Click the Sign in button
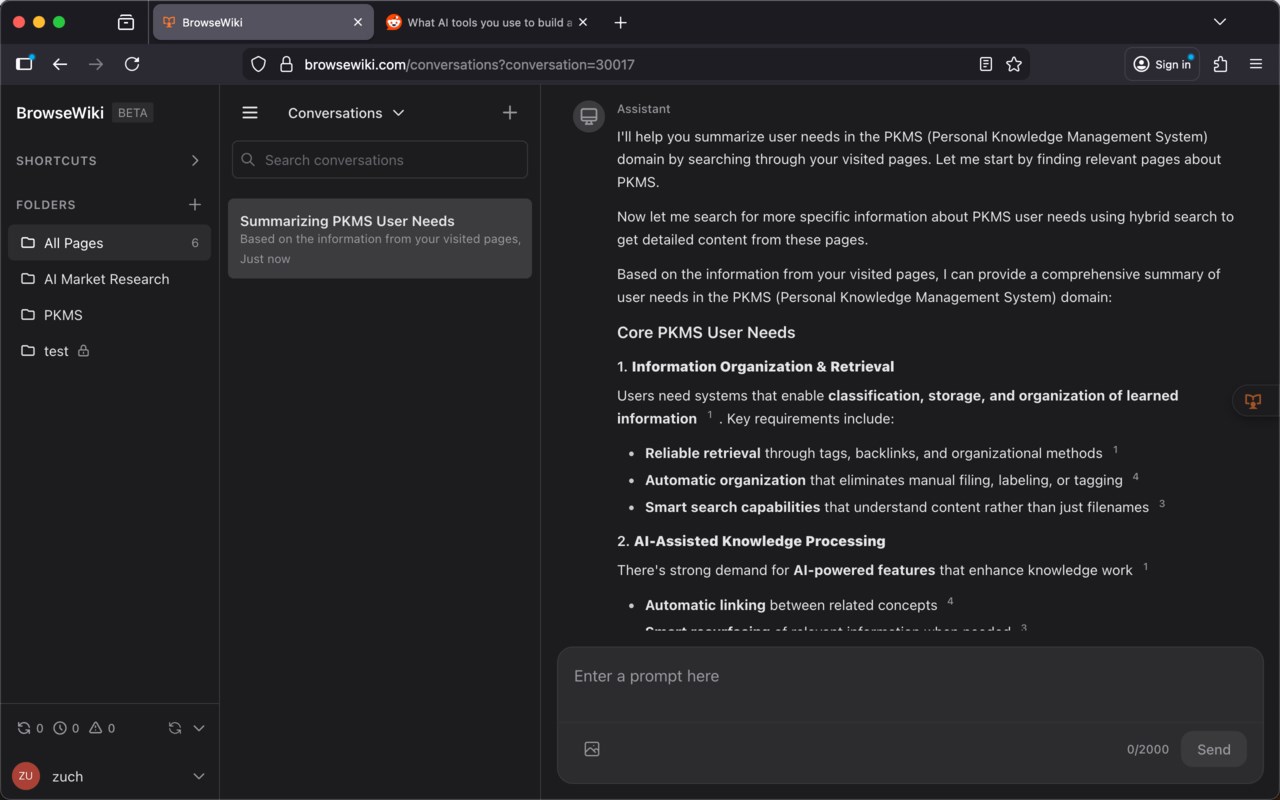Screen dimensions: 1280x800 [x=1162, y=64]
